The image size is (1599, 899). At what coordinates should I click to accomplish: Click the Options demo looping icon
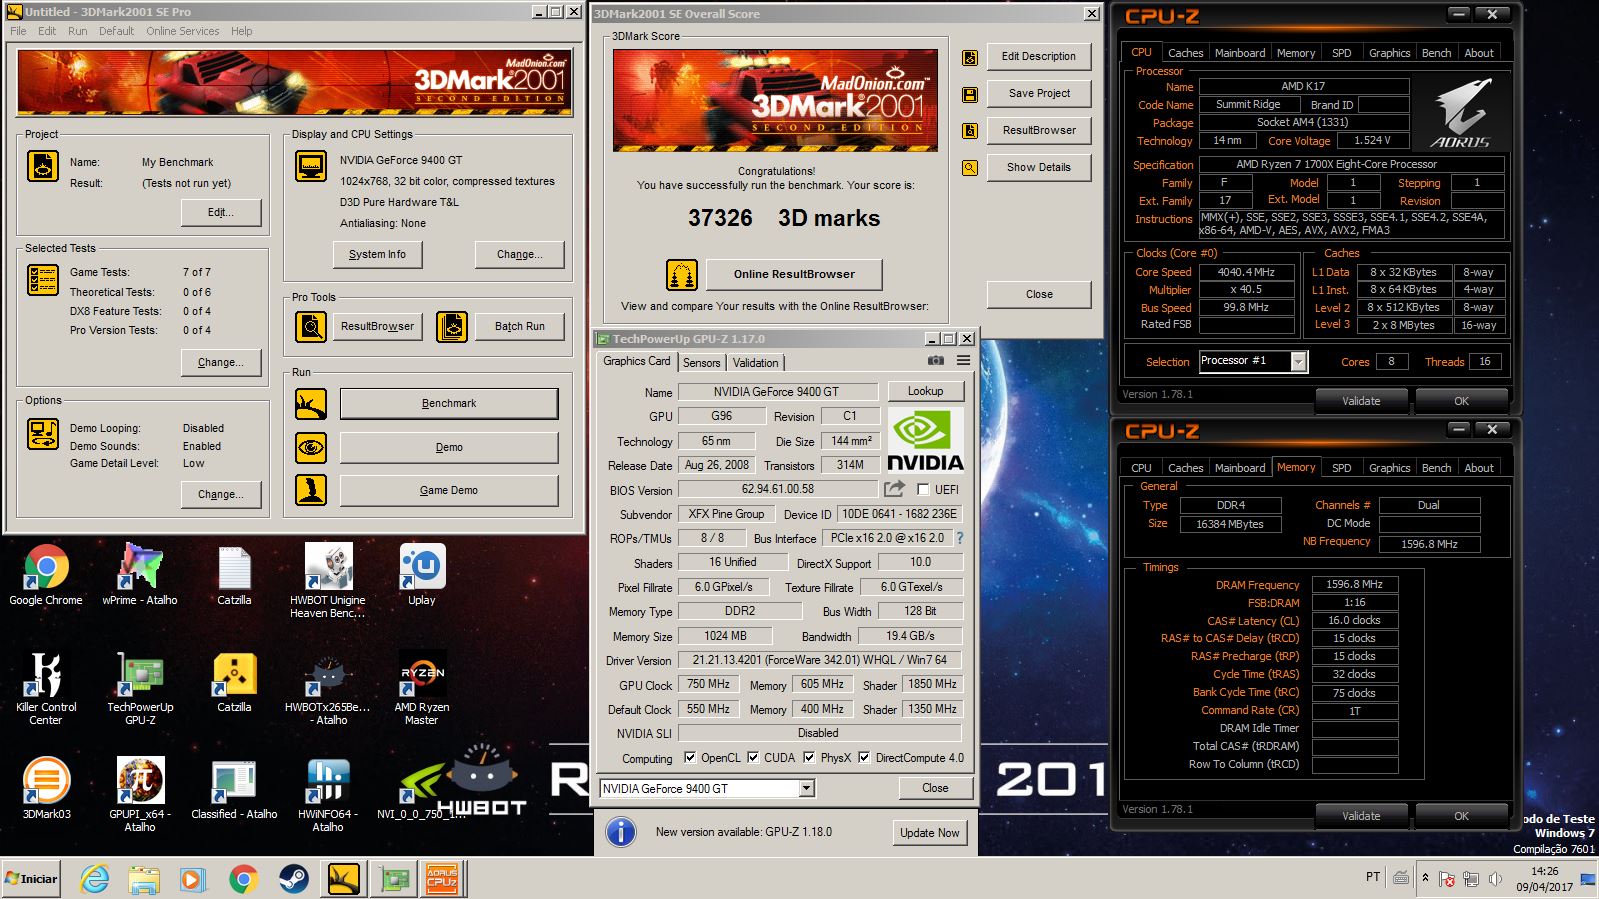point(43,434)
